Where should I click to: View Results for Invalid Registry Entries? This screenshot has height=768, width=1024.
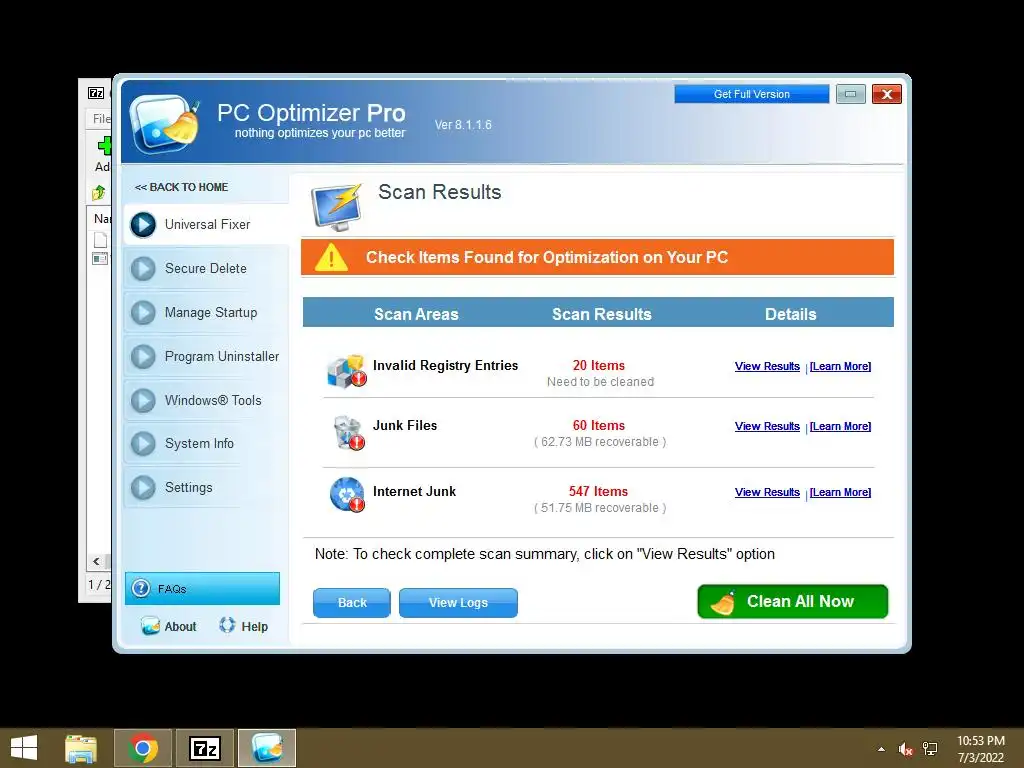click(x=767, y=366)
